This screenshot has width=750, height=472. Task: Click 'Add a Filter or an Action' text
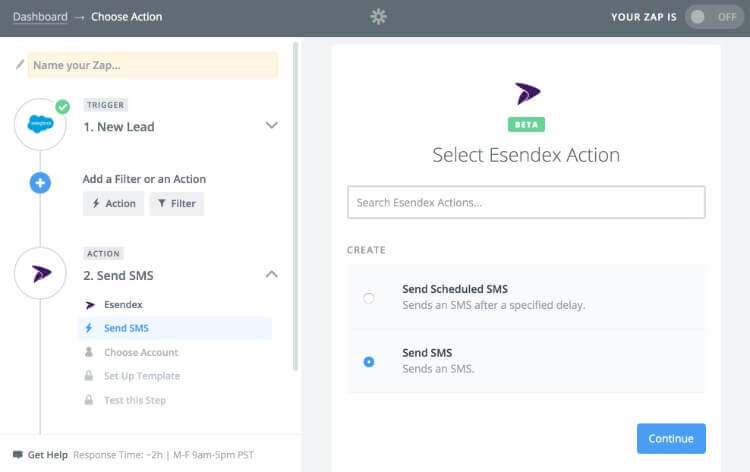point(144,179)
